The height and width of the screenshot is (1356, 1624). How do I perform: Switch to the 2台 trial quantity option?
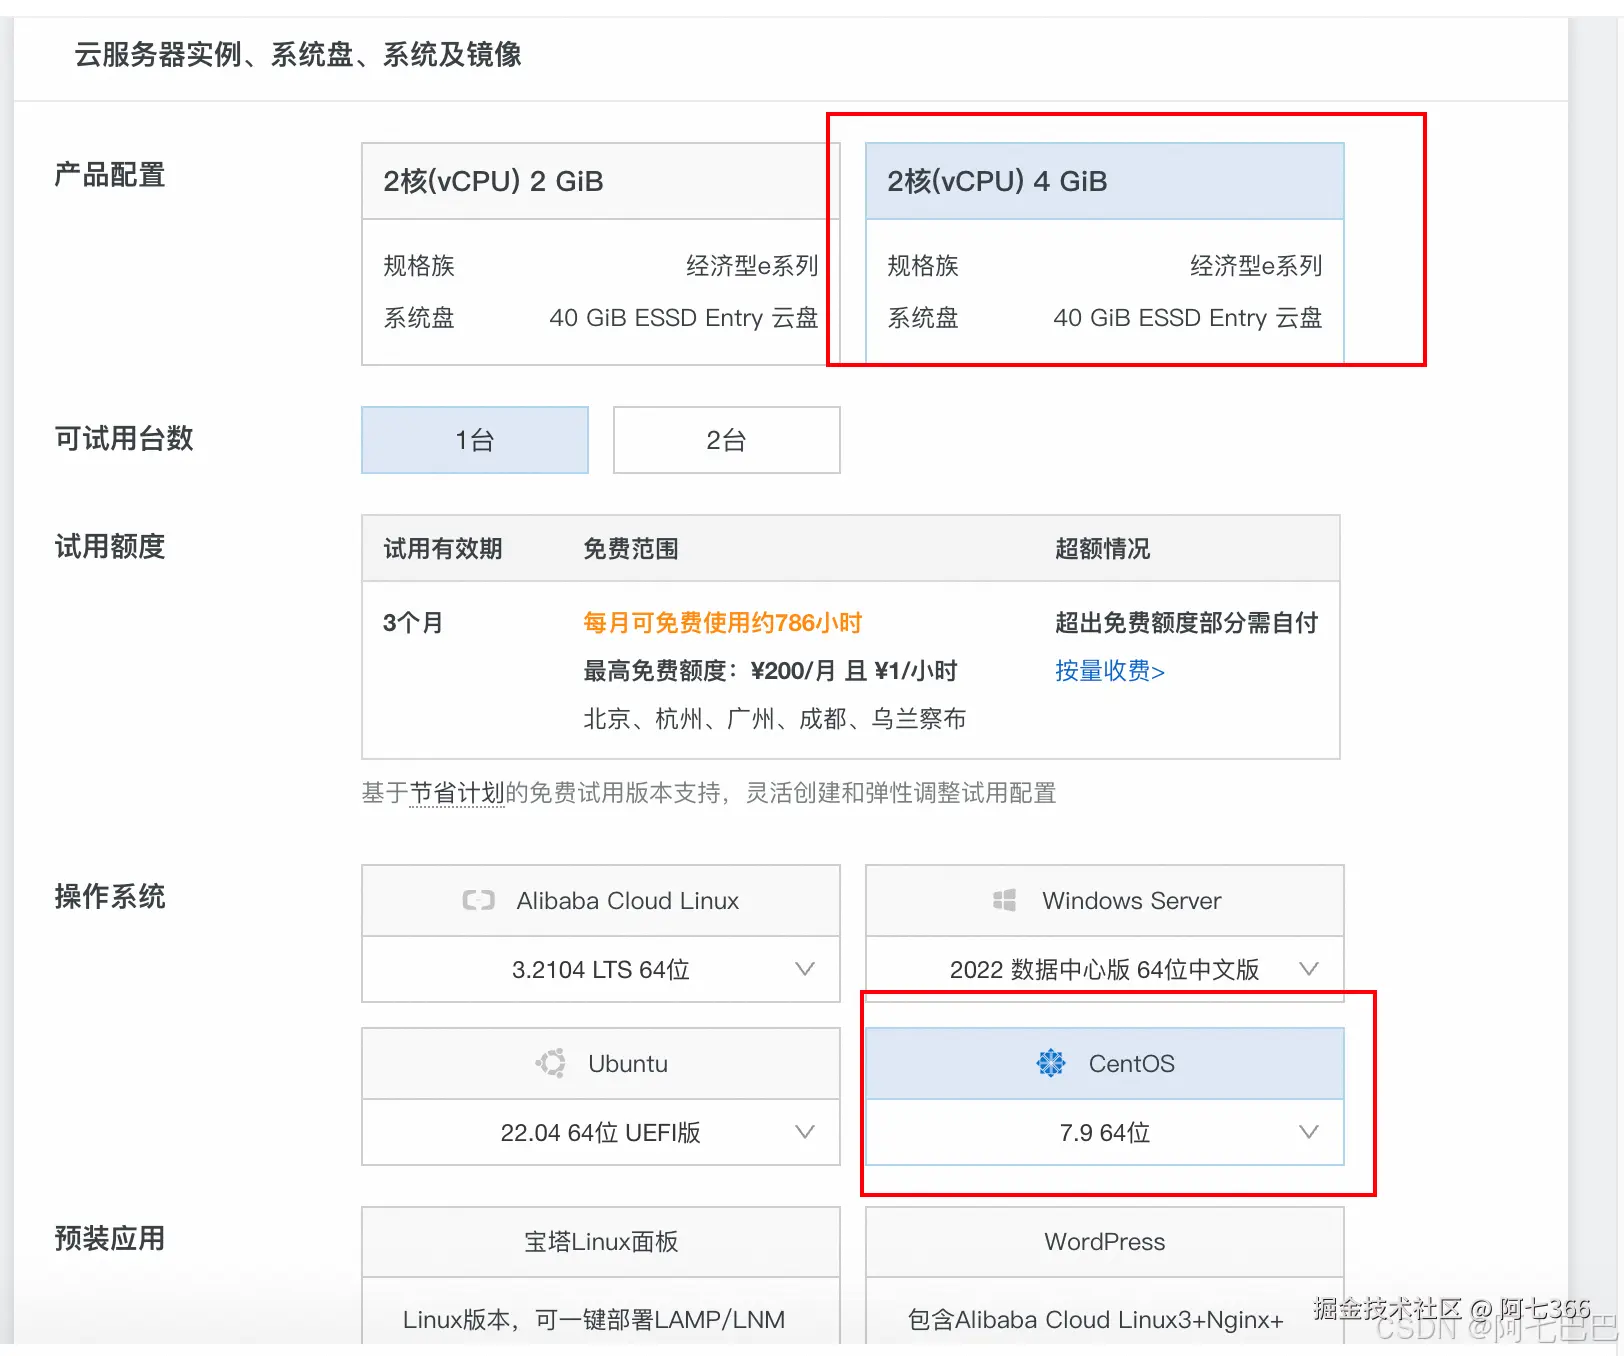[x=726, y=440]
